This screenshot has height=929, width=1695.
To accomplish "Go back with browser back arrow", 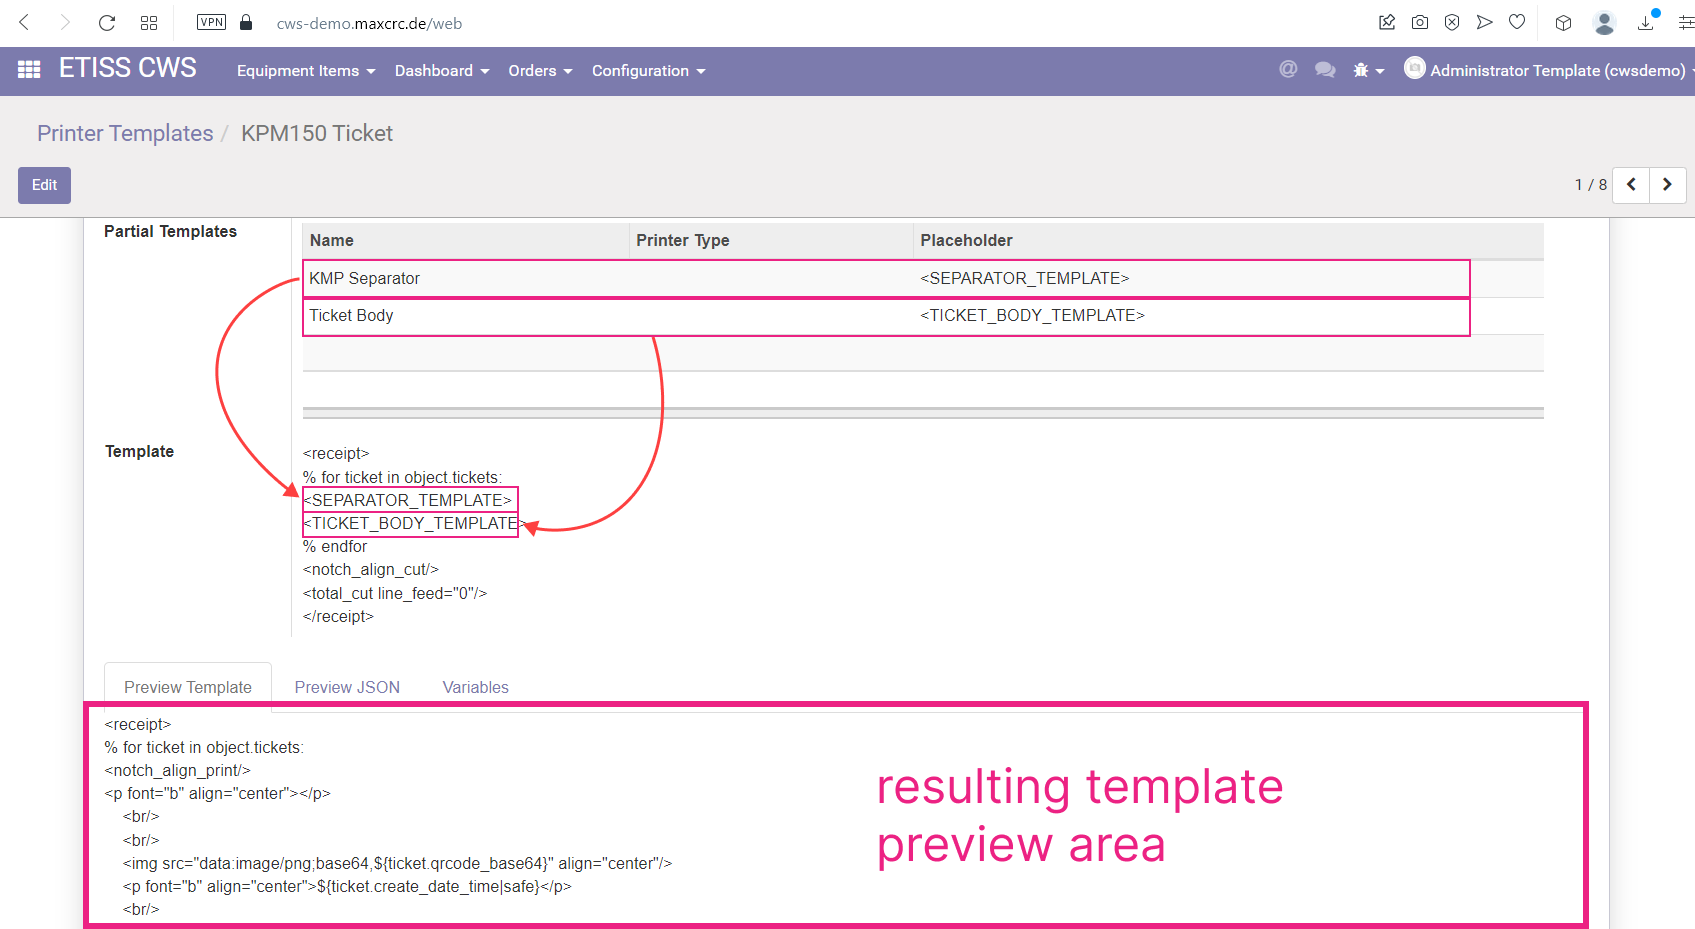I will click(25, 22).
